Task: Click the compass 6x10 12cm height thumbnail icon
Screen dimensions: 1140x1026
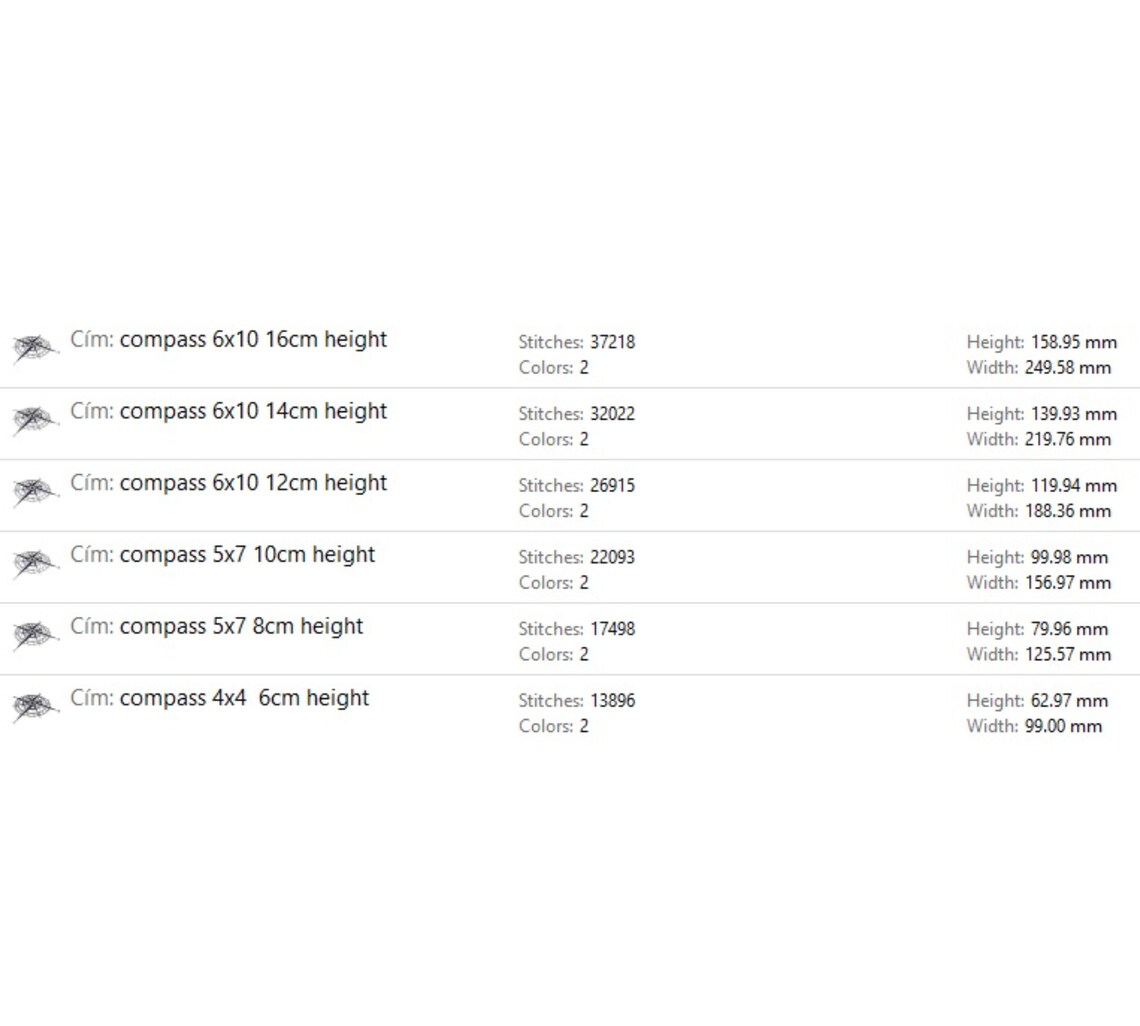Action: point(33,492)
